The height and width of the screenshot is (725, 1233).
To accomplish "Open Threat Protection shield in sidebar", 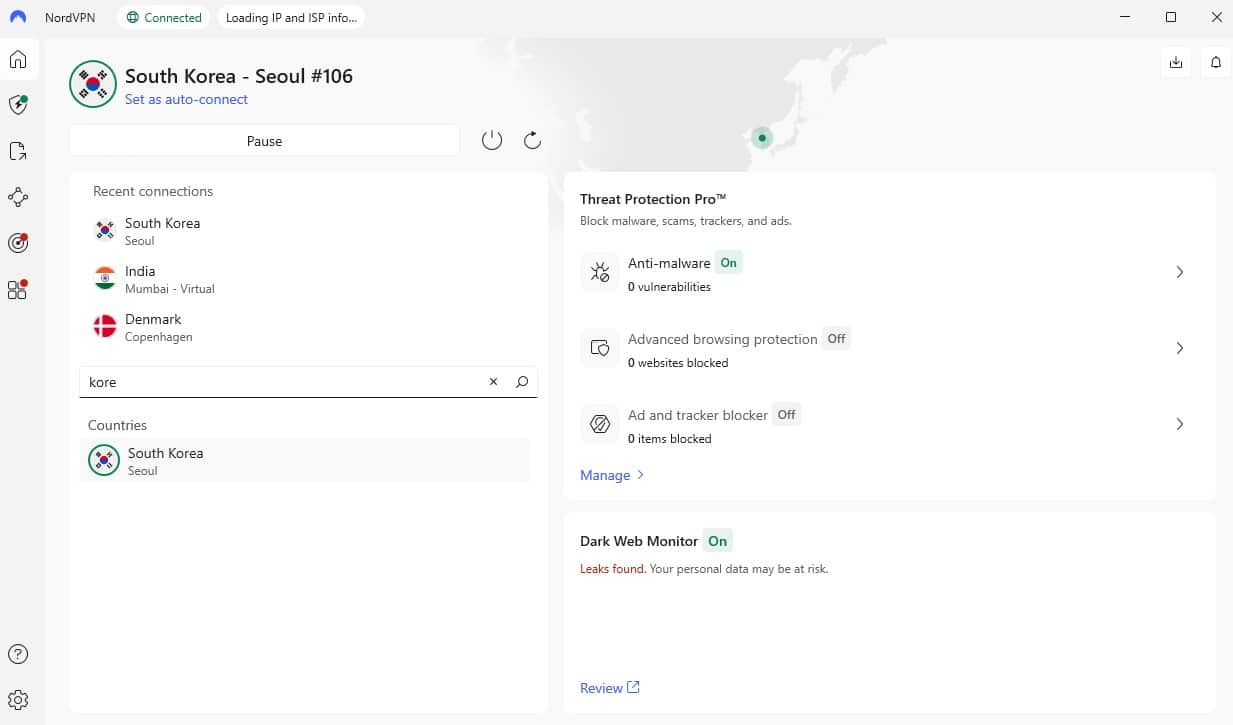I will (x=18, y=105).
